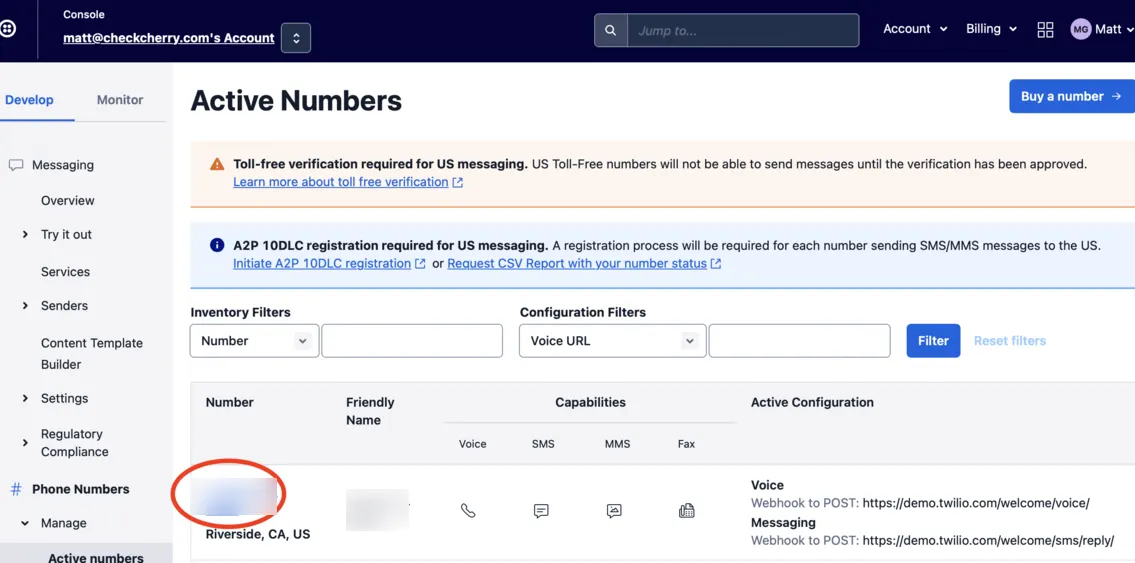This screenshot has width=1135, height=563.
Task: Click the sms reply webhook URL text
Action: (988, 541)
